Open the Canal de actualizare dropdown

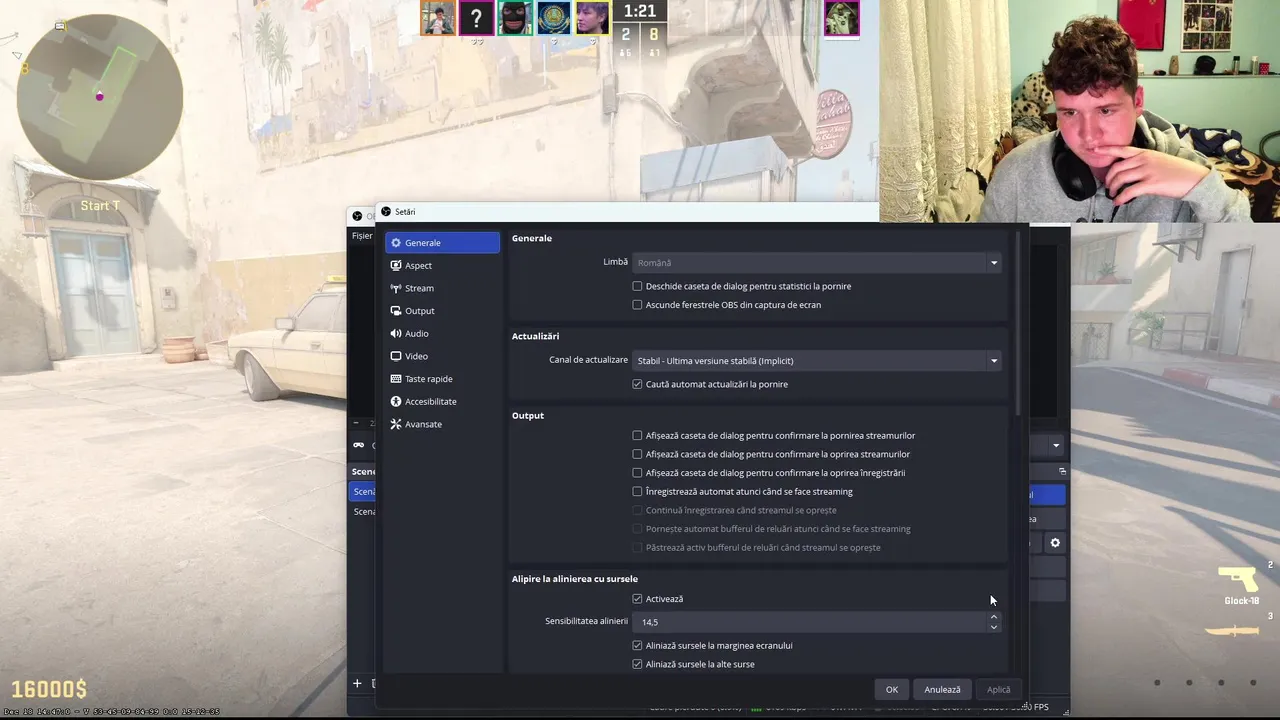(x=816, y=361)
